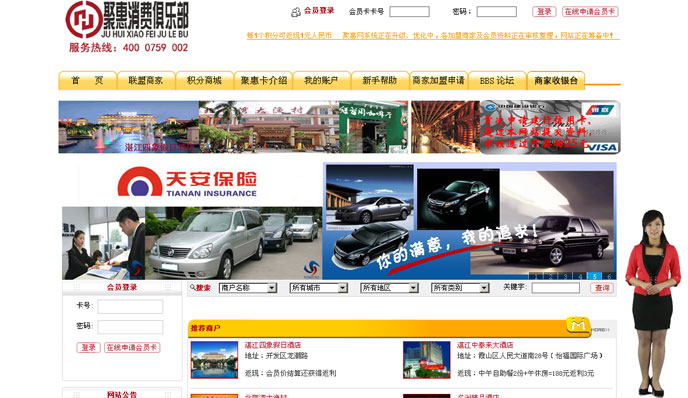Click the 天安保险 Tianan Insurance logo
688x398 pixels.
(x=187, y=181)
